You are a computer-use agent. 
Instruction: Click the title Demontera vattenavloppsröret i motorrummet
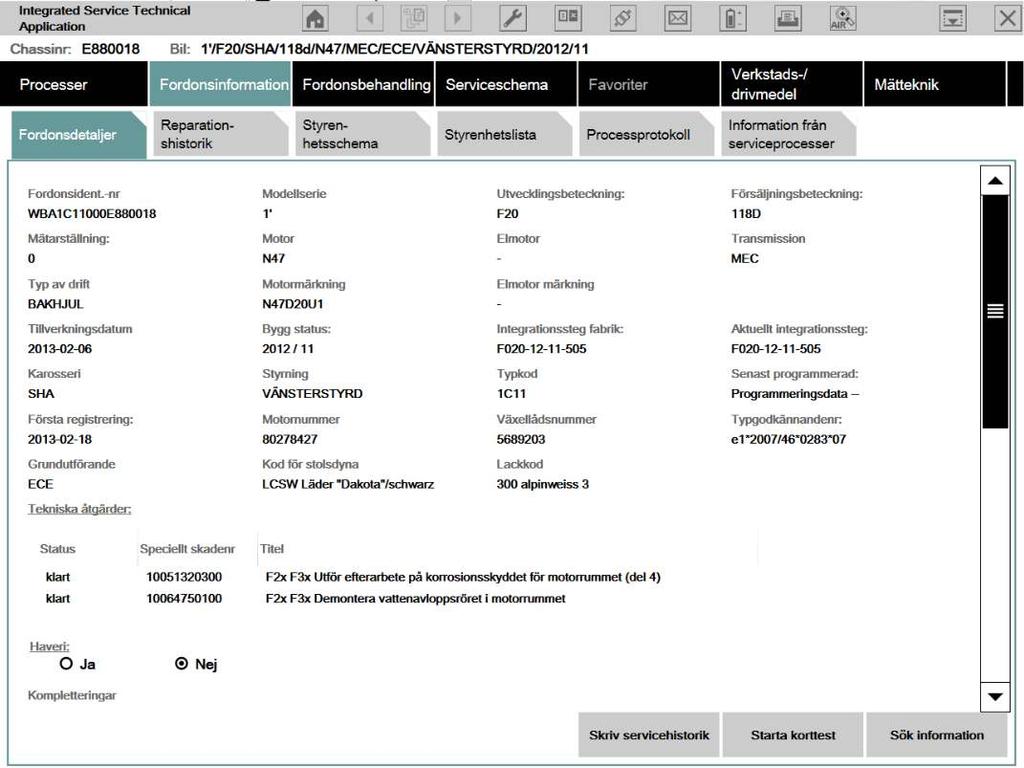click(x=415, y=598)
